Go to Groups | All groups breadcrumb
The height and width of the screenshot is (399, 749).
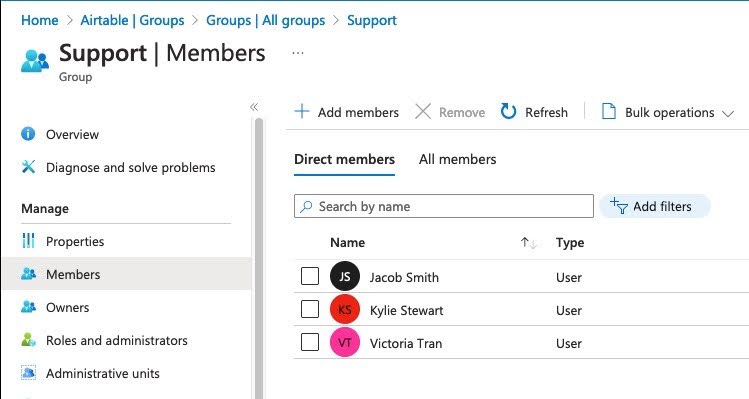(266, 20)
